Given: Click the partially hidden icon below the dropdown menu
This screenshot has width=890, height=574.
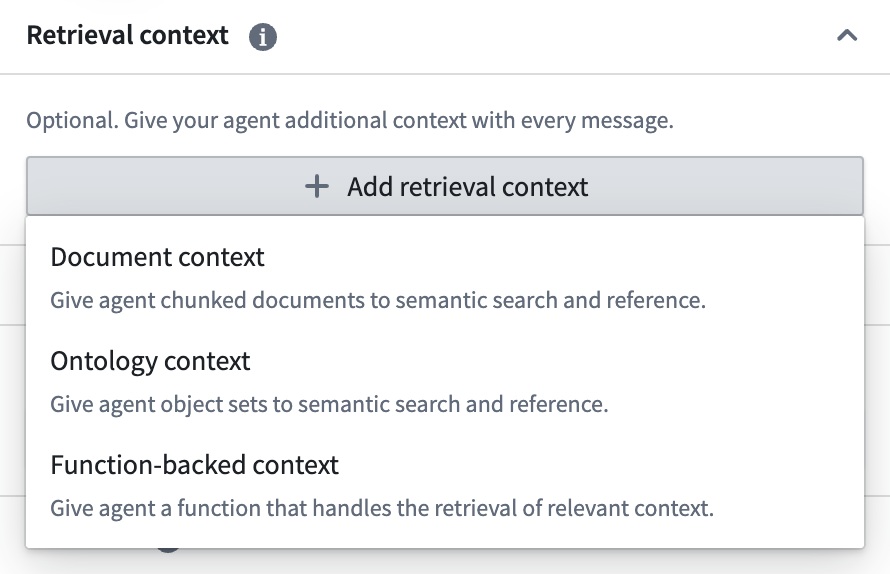Looking at the screenshot, I should (x=168, y=549).
